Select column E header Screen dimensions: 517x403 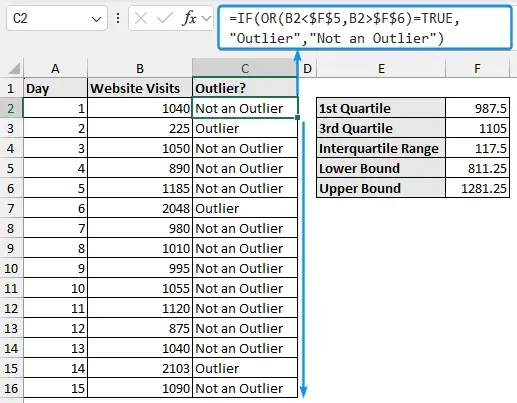pyautogui.click(x=381, y=68)
